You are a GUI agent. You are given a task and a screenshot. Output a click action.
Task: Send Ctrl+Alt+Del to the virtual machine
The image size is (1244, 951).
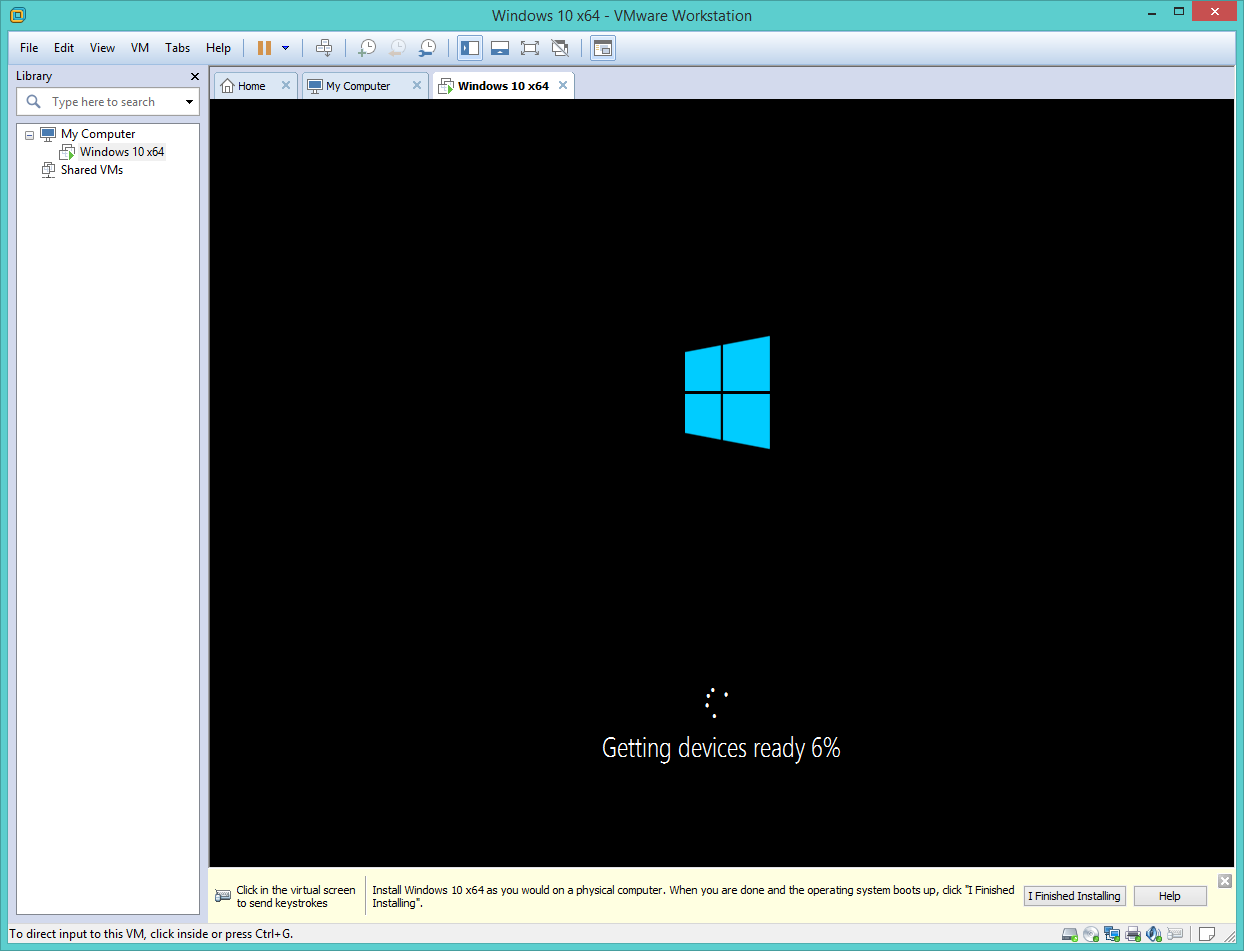pyautogui.click(x=324, y=48)
